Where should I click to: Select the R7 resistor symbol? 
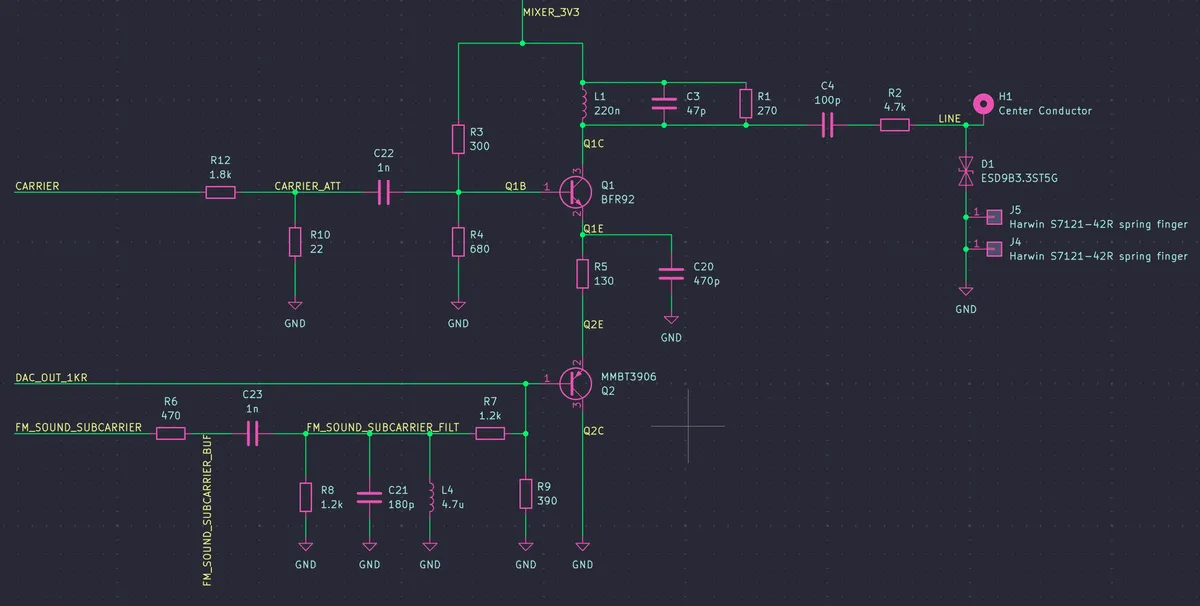(490, 433)
